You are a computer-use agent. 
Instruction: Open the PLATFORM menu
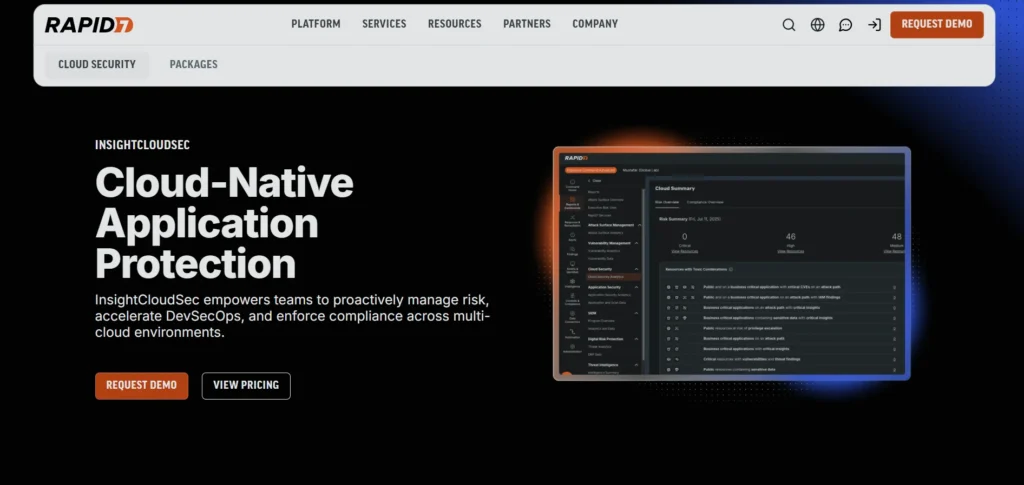click(315, 24)
